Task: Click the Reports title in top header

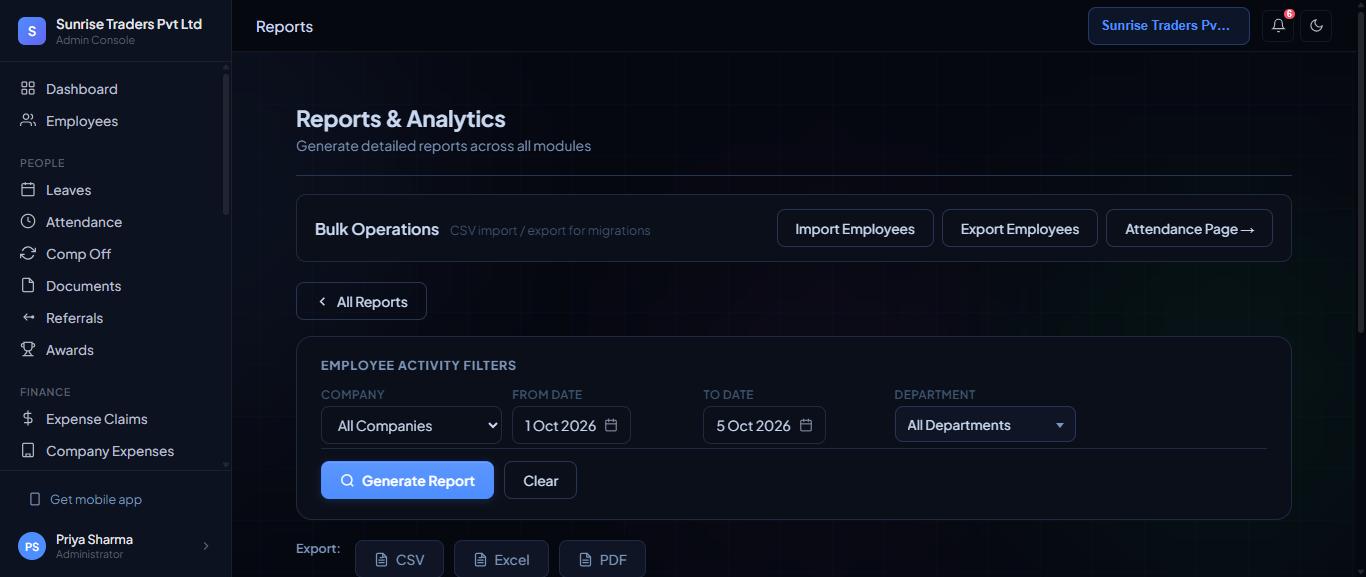Action: pos(284,26)
